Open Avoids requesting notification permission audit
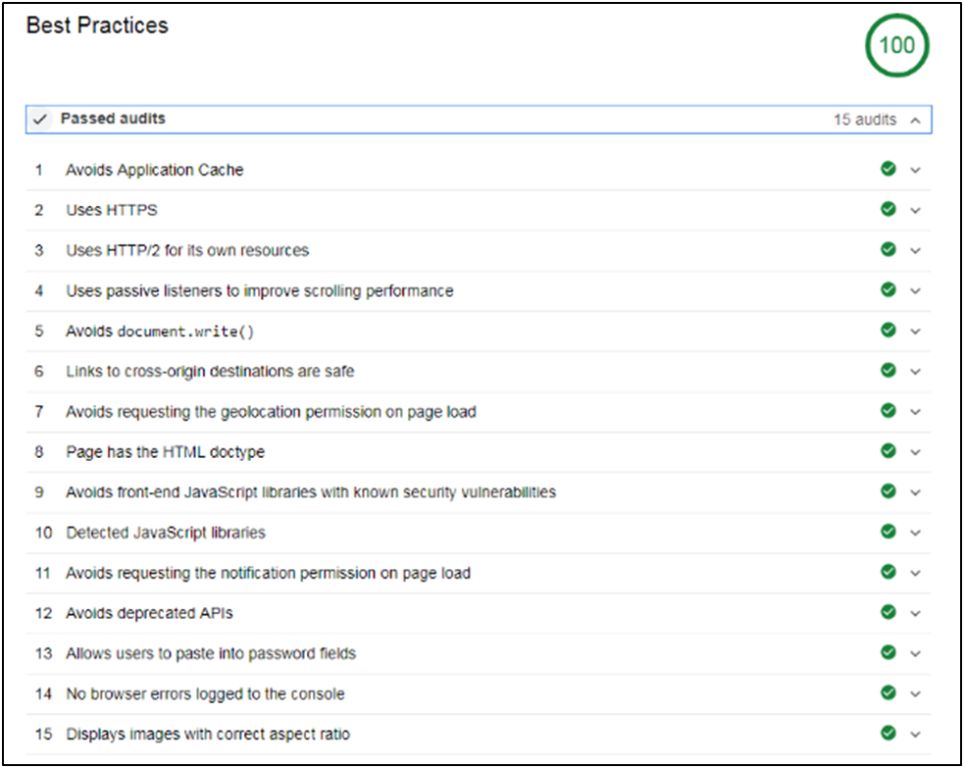 coord(478,573)
